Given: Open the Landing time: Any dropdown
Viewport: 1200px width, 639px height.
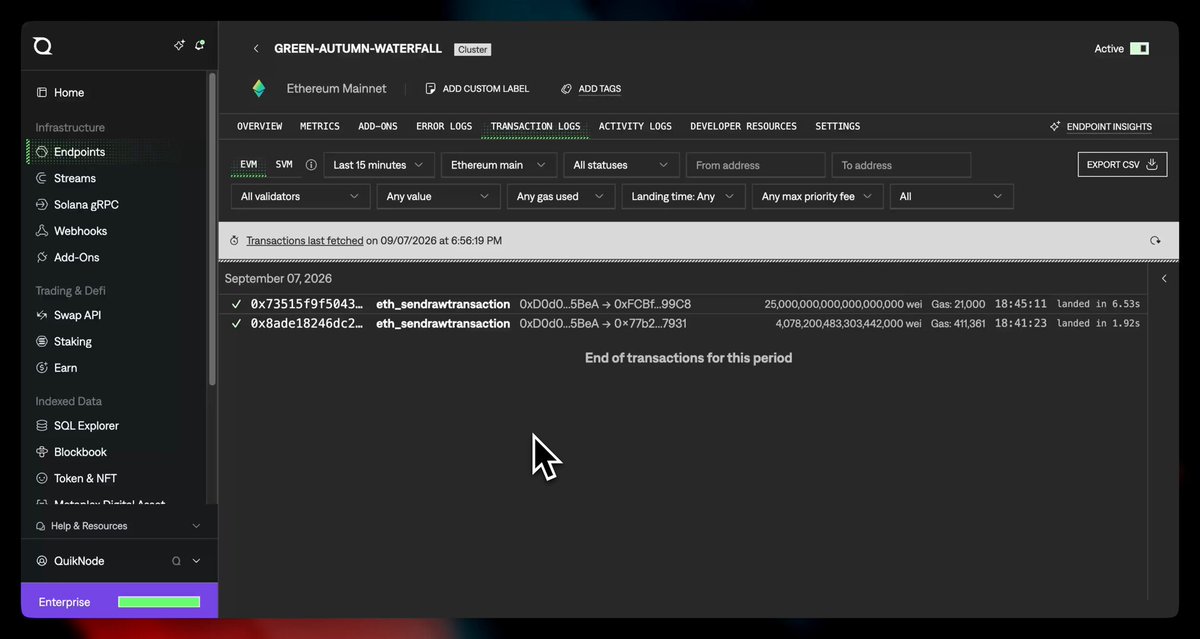Looking at the screenshot, I should point(683,197).
